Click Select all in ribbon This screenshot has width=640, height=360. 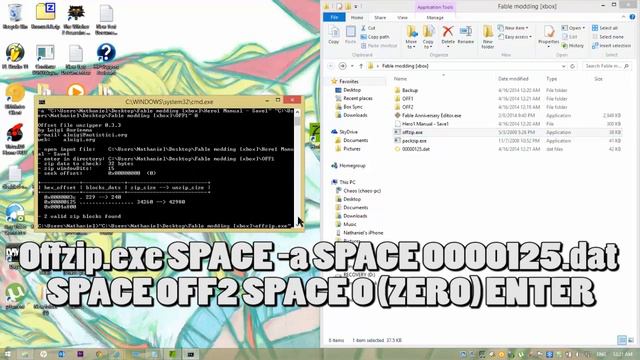click(605, 28)
